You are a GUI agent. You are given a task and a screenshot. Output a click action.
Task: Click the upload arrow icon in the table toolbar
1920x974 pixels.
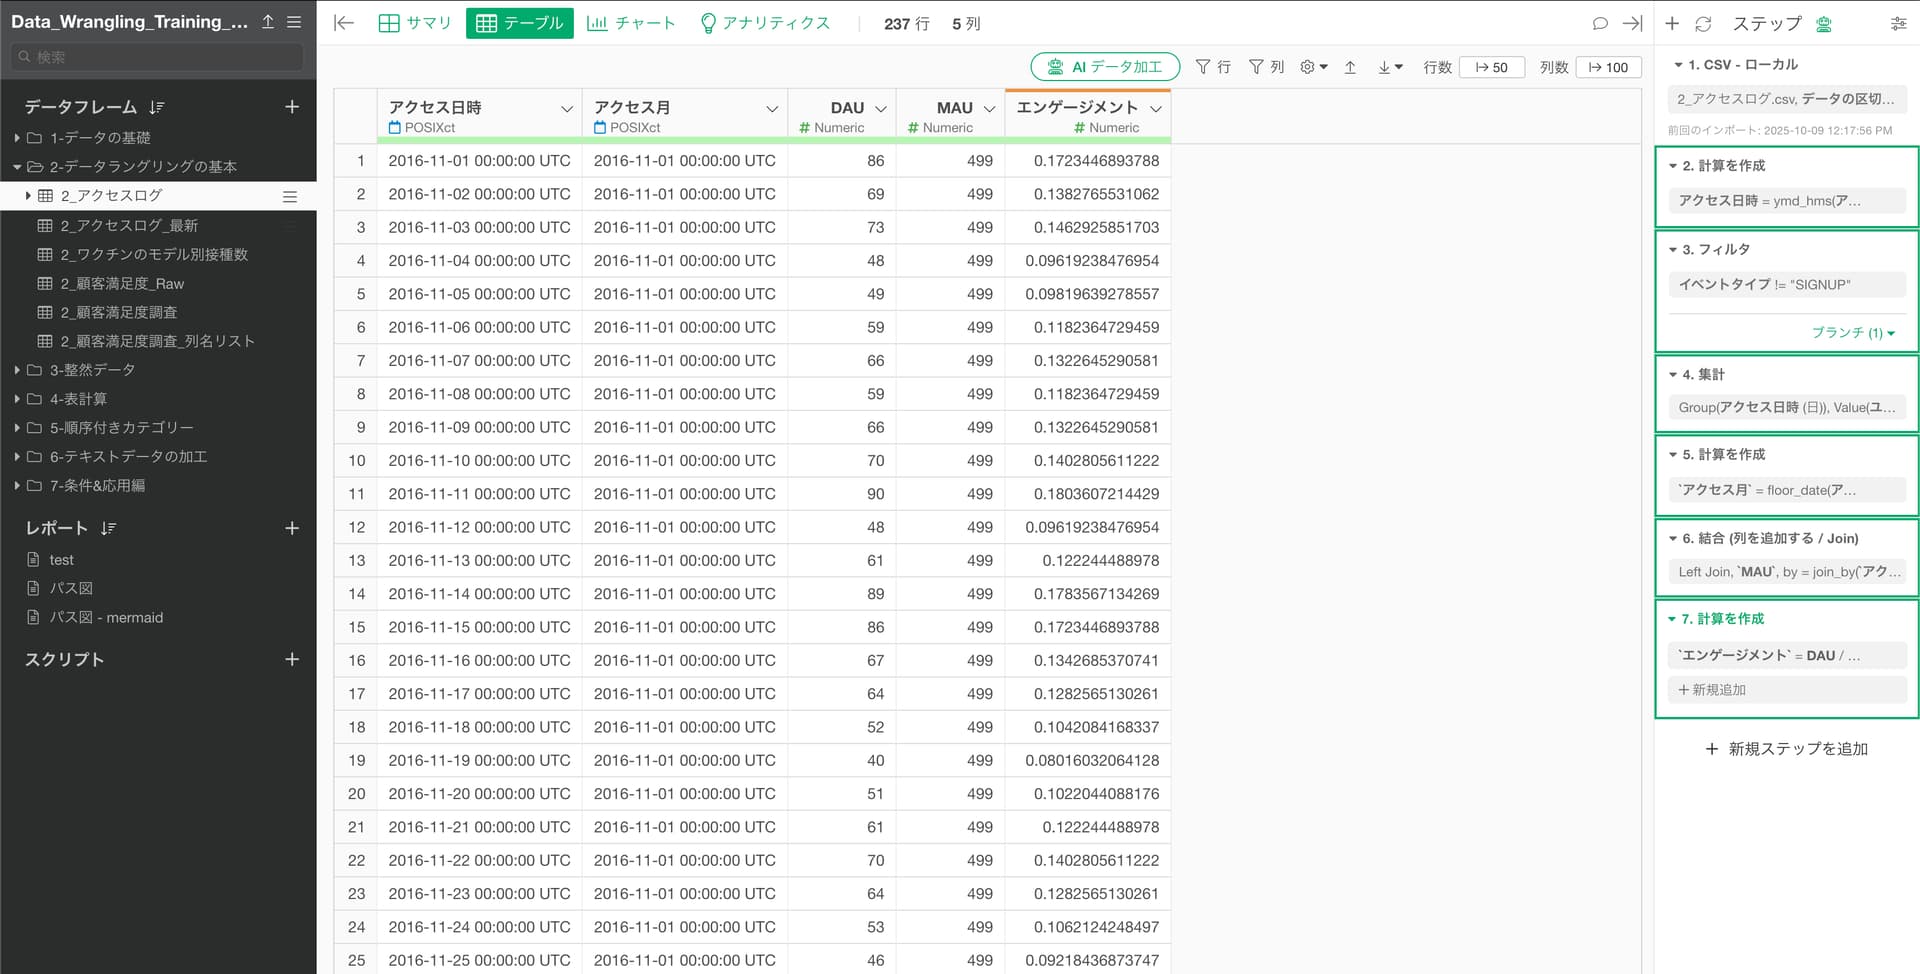pos(1350,67)
